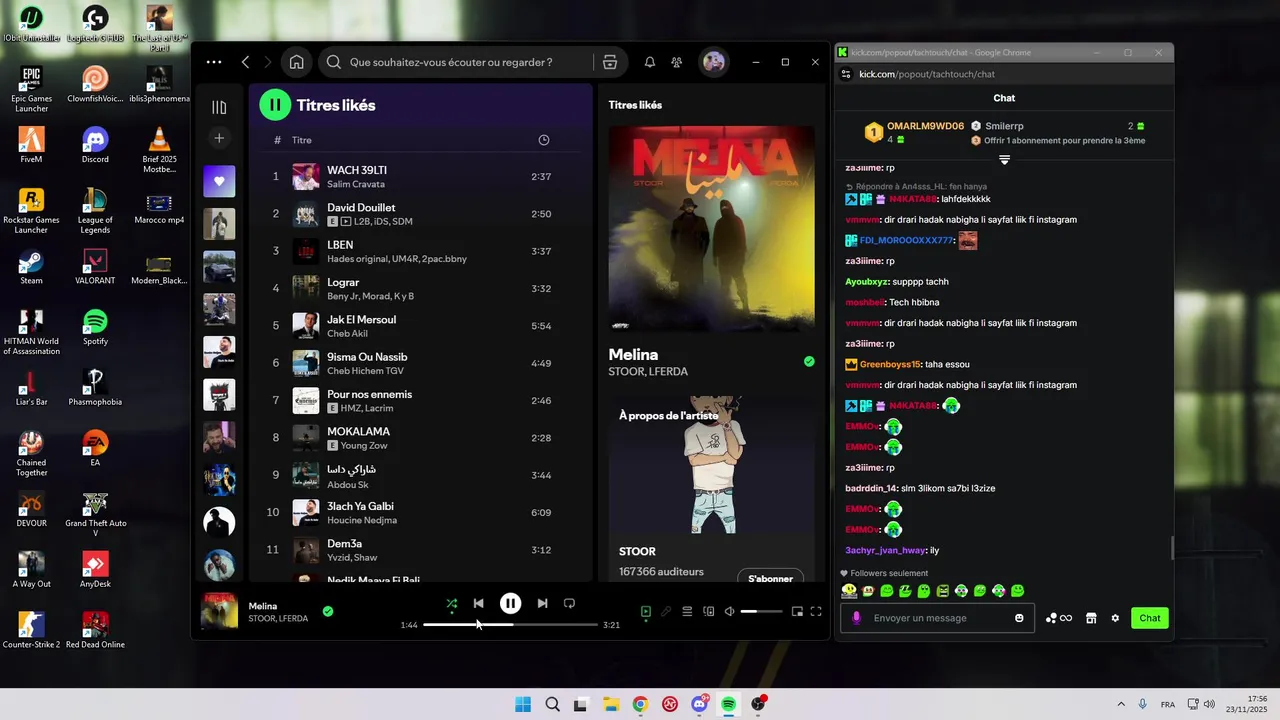
Task: Go back in Spotify navigation
Action: coord(246,62)
